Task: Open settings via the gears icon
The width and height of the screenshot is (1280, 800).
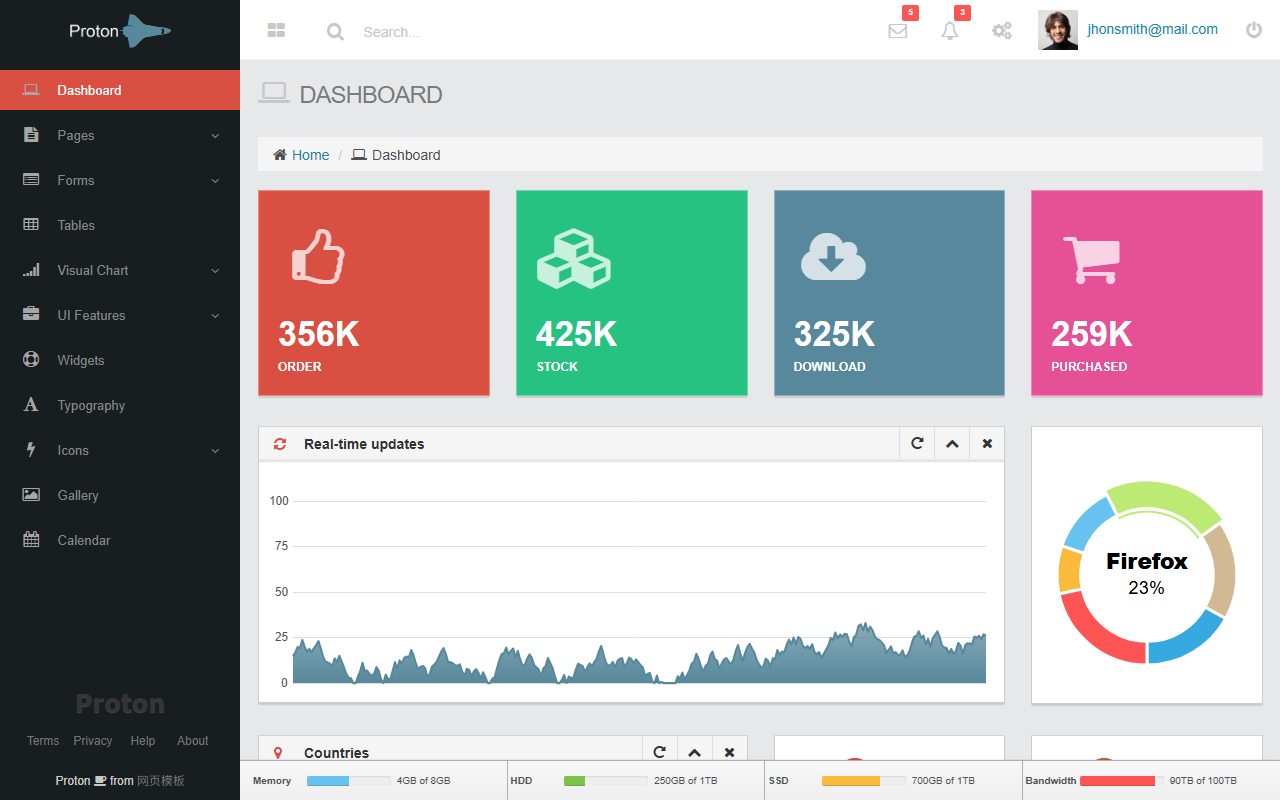Action: (1002, 31)
